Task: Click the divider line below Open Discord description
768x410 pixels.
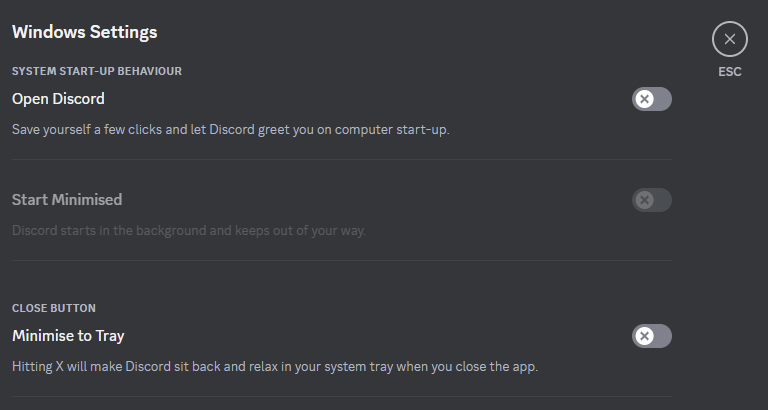Action: click(x=342, y=160)
